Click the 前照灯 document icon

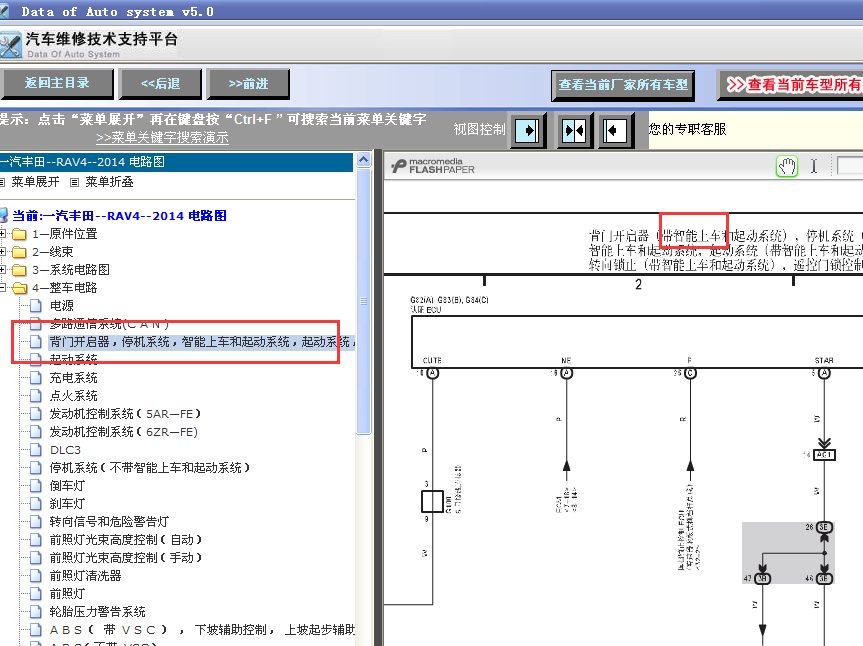click(35, 594)
